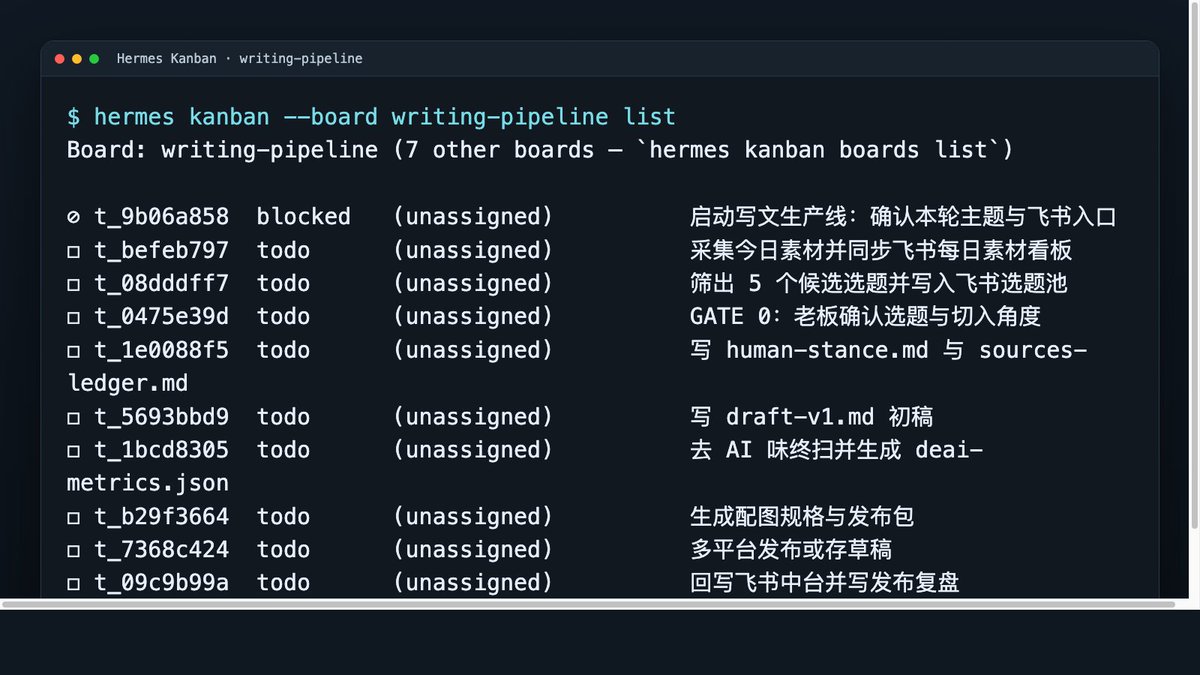Click the blocked status of task t_9b06a858
This screenshot has height=675, width=1200.
coord(304,216)
